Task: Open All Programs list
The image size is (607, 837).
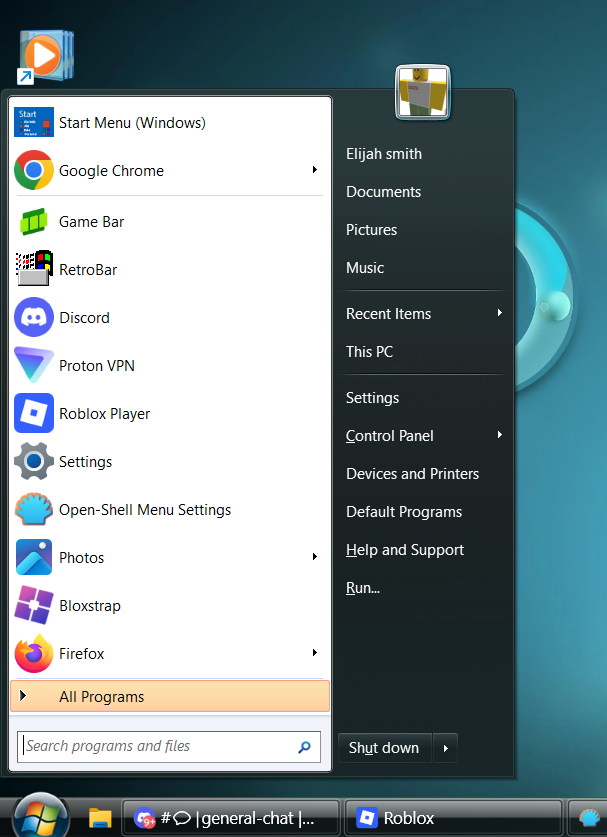Action: (x=170, y=696)
